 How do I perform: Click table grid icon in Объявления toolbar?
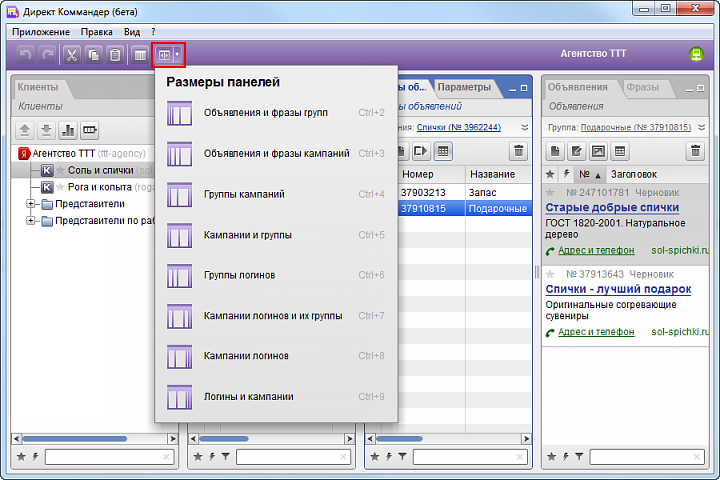pyautogui.click(x=619, y=151)
